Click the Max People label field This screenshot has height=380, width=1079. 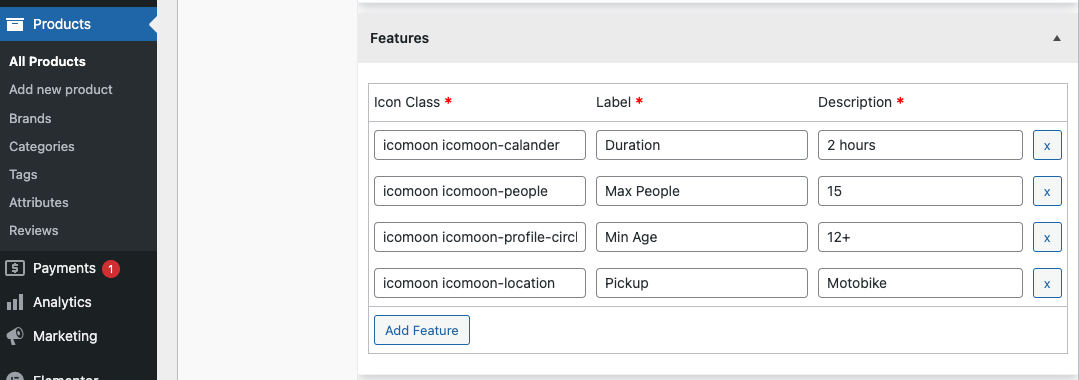coord(702,191)
